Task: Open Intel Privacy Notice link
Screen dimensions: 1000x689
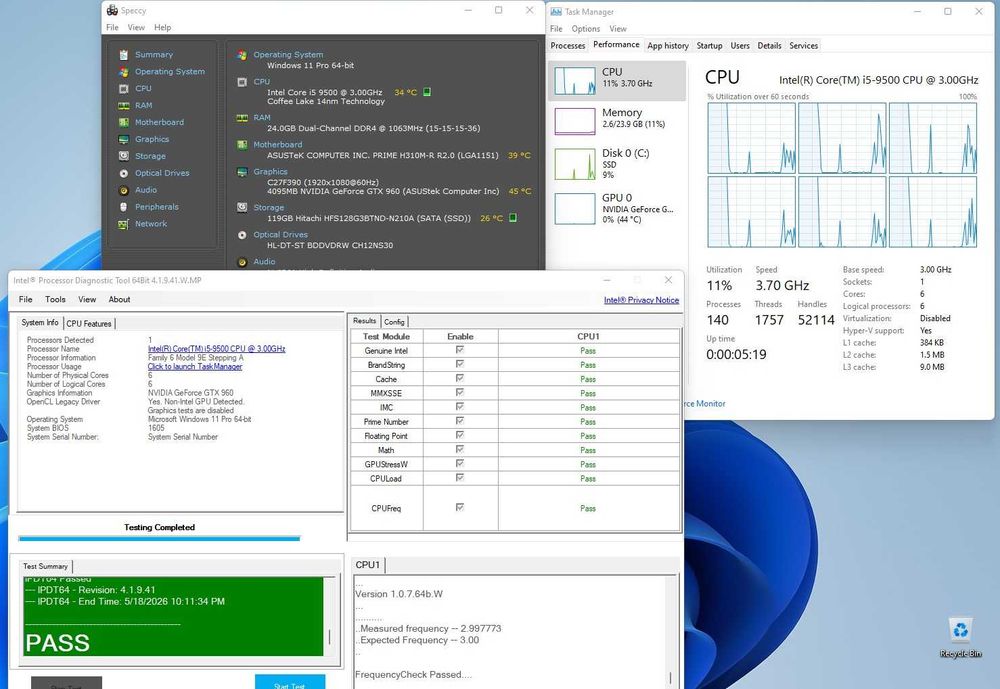Action: (642, 300)
